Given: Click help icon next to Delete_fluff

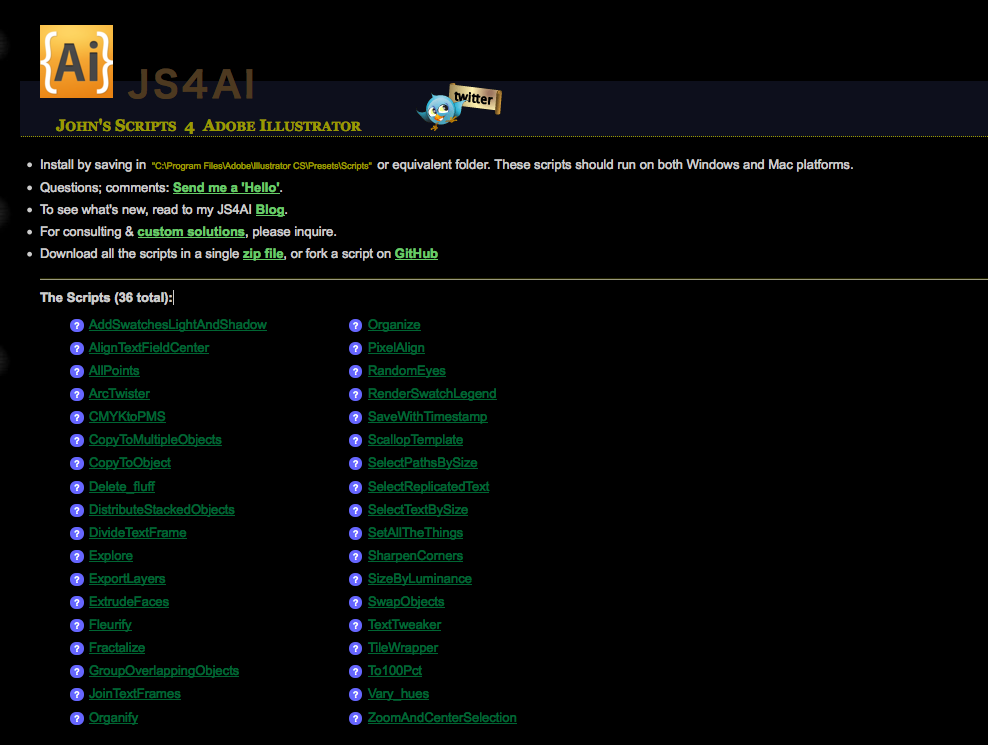Looking at the screenshot, I should pyautogui.click(x=77, y=487).
